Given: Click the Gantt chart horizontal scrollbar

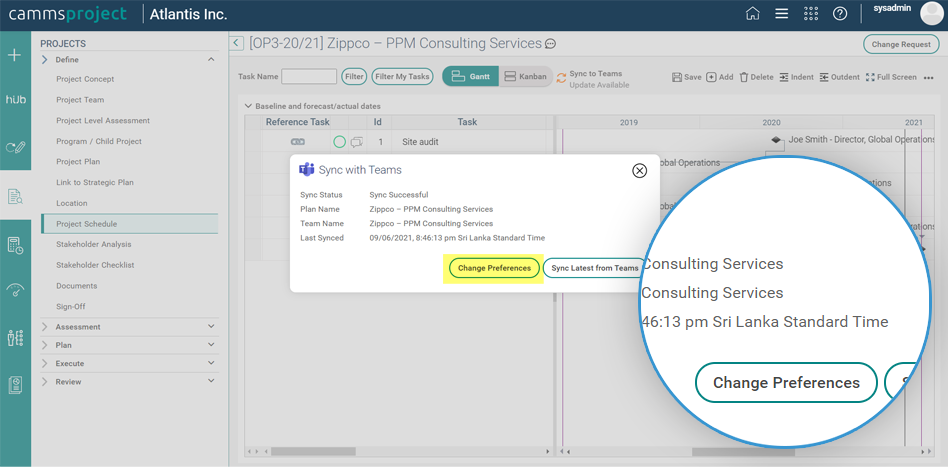Looking at the screenshot, I should [744, 451].
